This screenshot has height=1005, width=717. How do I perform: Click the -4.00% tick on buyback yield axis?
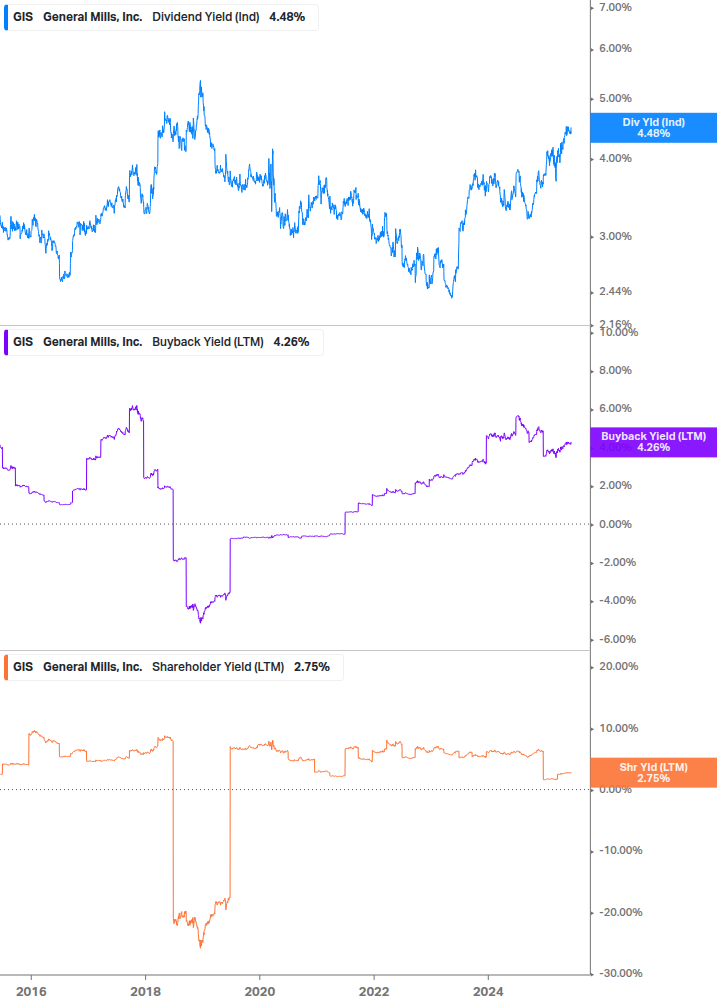[617, 601]
